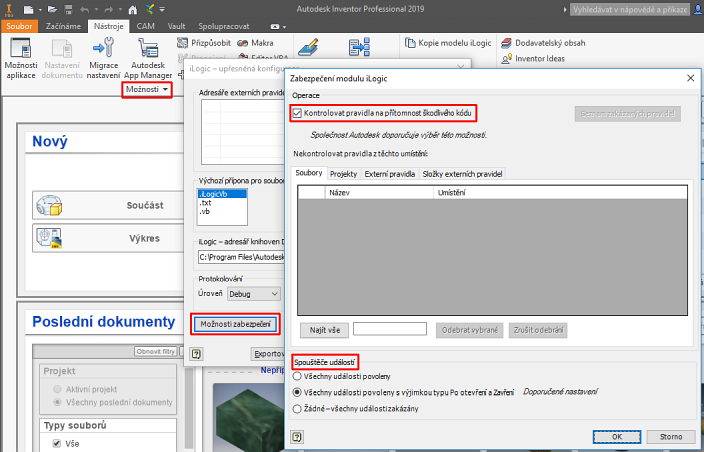Image resolution: width=704 pixels, height=452 pixels.
Task: Click the help and commands search box
Action: 630,9
